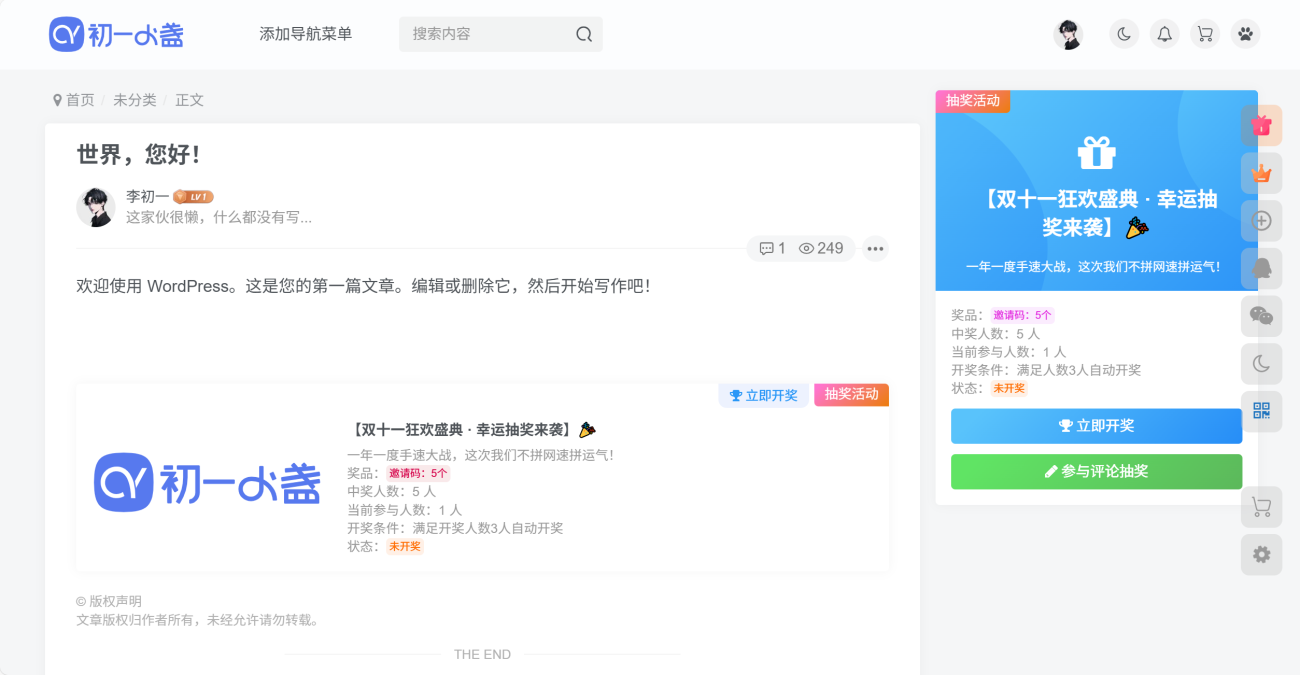Click the 参与评论抽奖 green button
1300x675 pixels.
[1096, 471]
